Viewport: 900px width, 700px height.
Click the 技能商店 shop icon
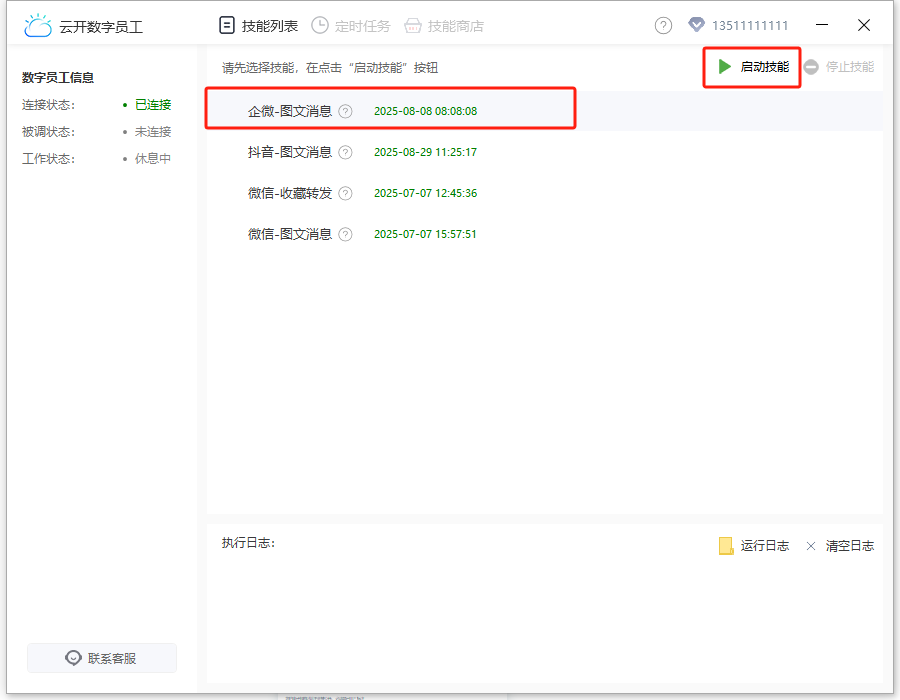point(413,26)
